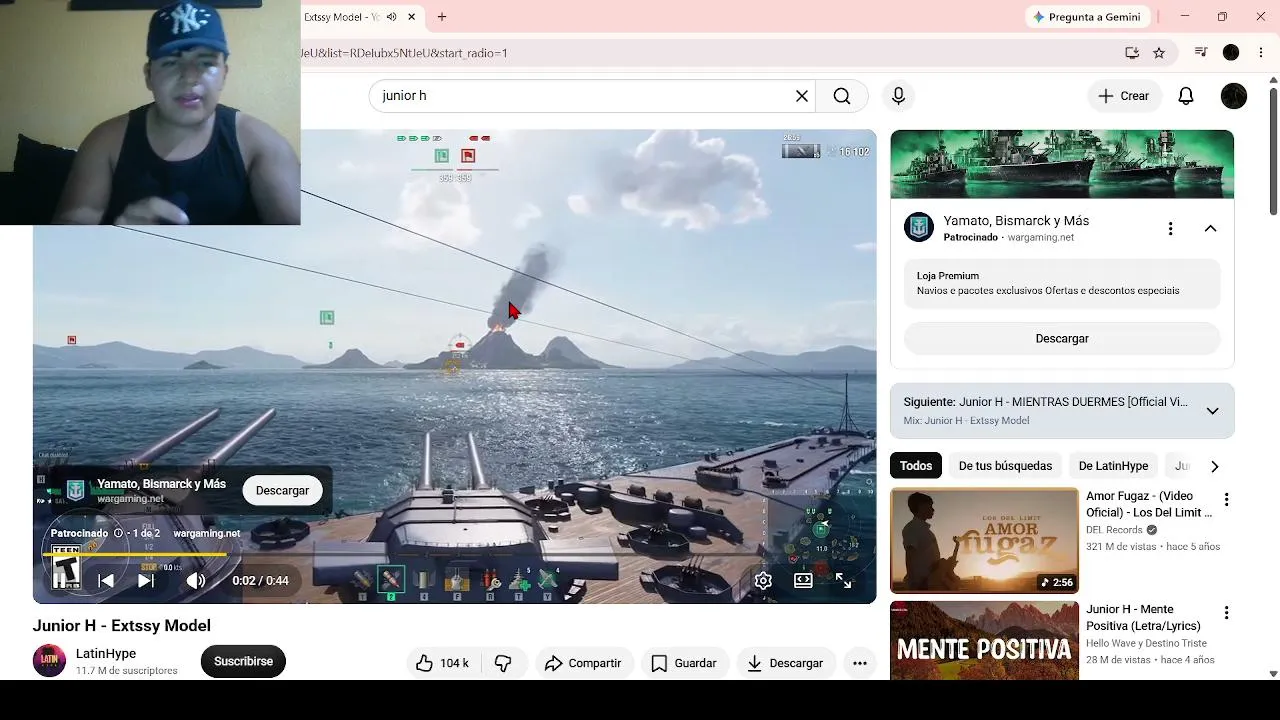This screenshot has height=720, width=1280.
Task: Open video player settings gear
Action: coord(763,581)
